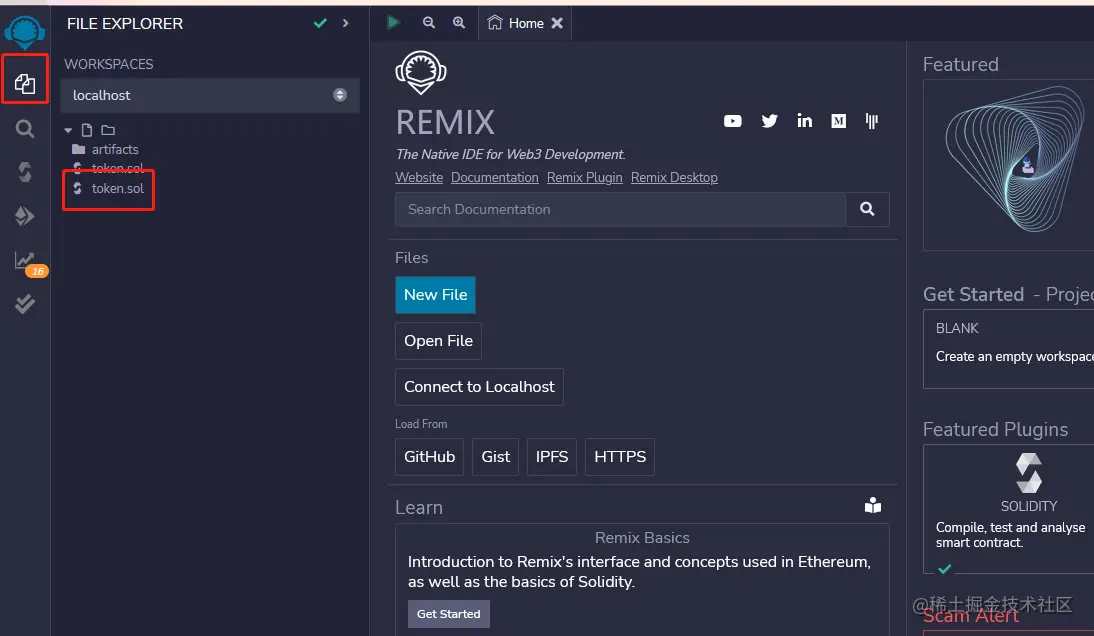Viewport: 1094px width, 636px height.
Task: Open Remix Twitter icon
Action: [770, 121]
